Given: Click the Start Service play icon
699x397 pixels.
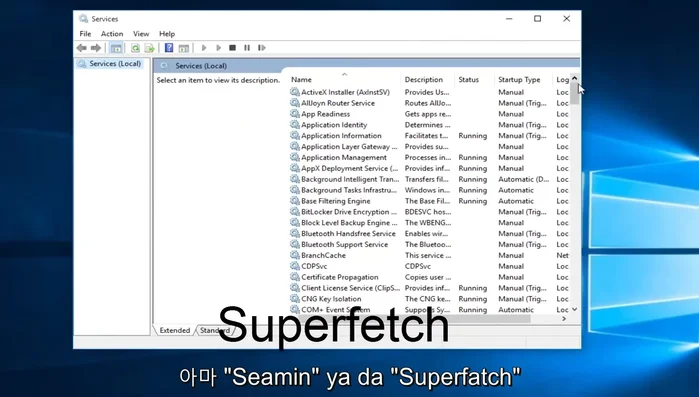Looking at the screenshot, I should pos(204,48).
